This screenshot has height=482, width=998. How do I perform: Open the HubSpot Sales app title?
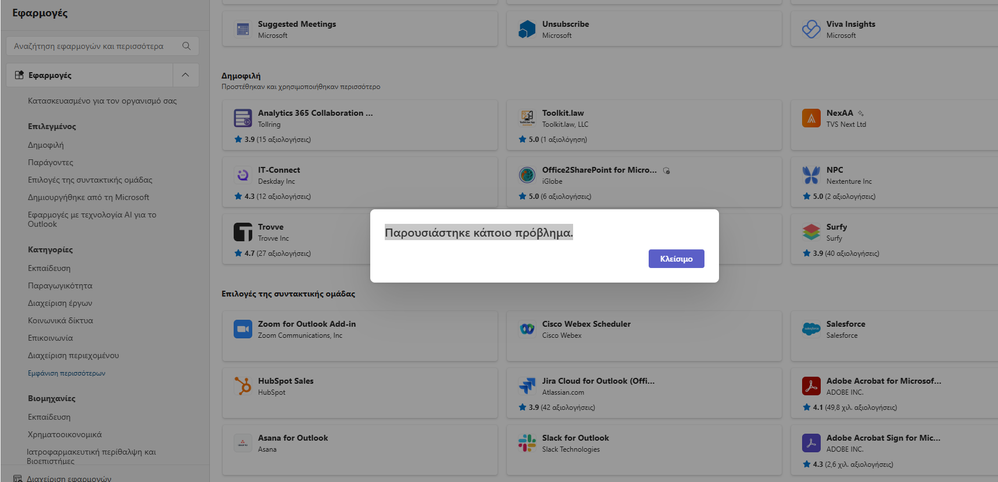[x=285, y=381]
